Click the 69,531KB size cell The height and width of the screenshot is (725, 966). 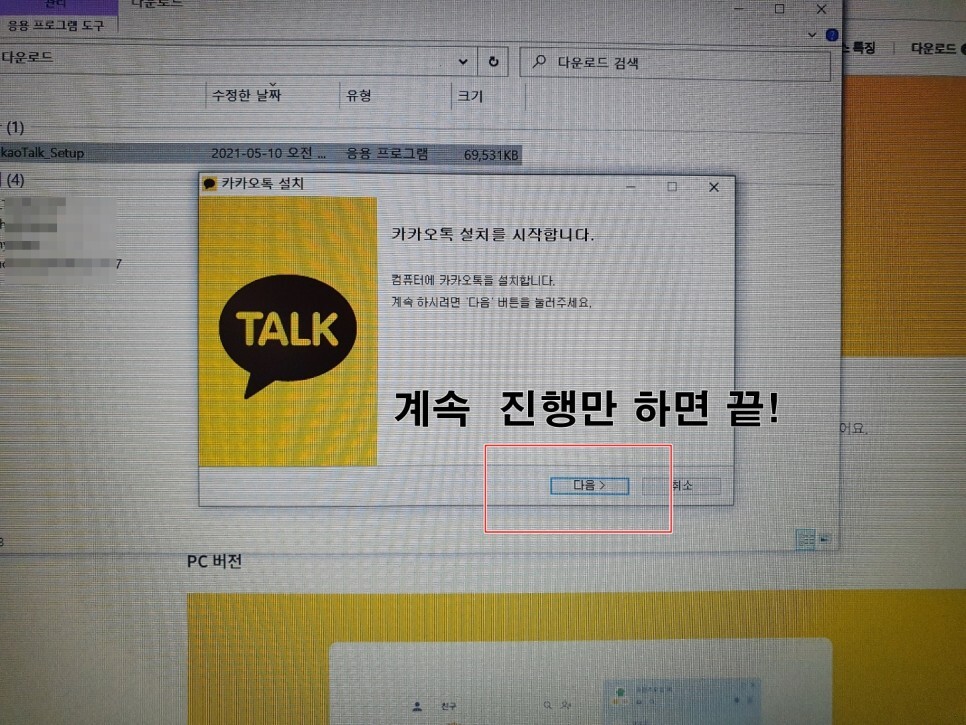coord(491,155)
